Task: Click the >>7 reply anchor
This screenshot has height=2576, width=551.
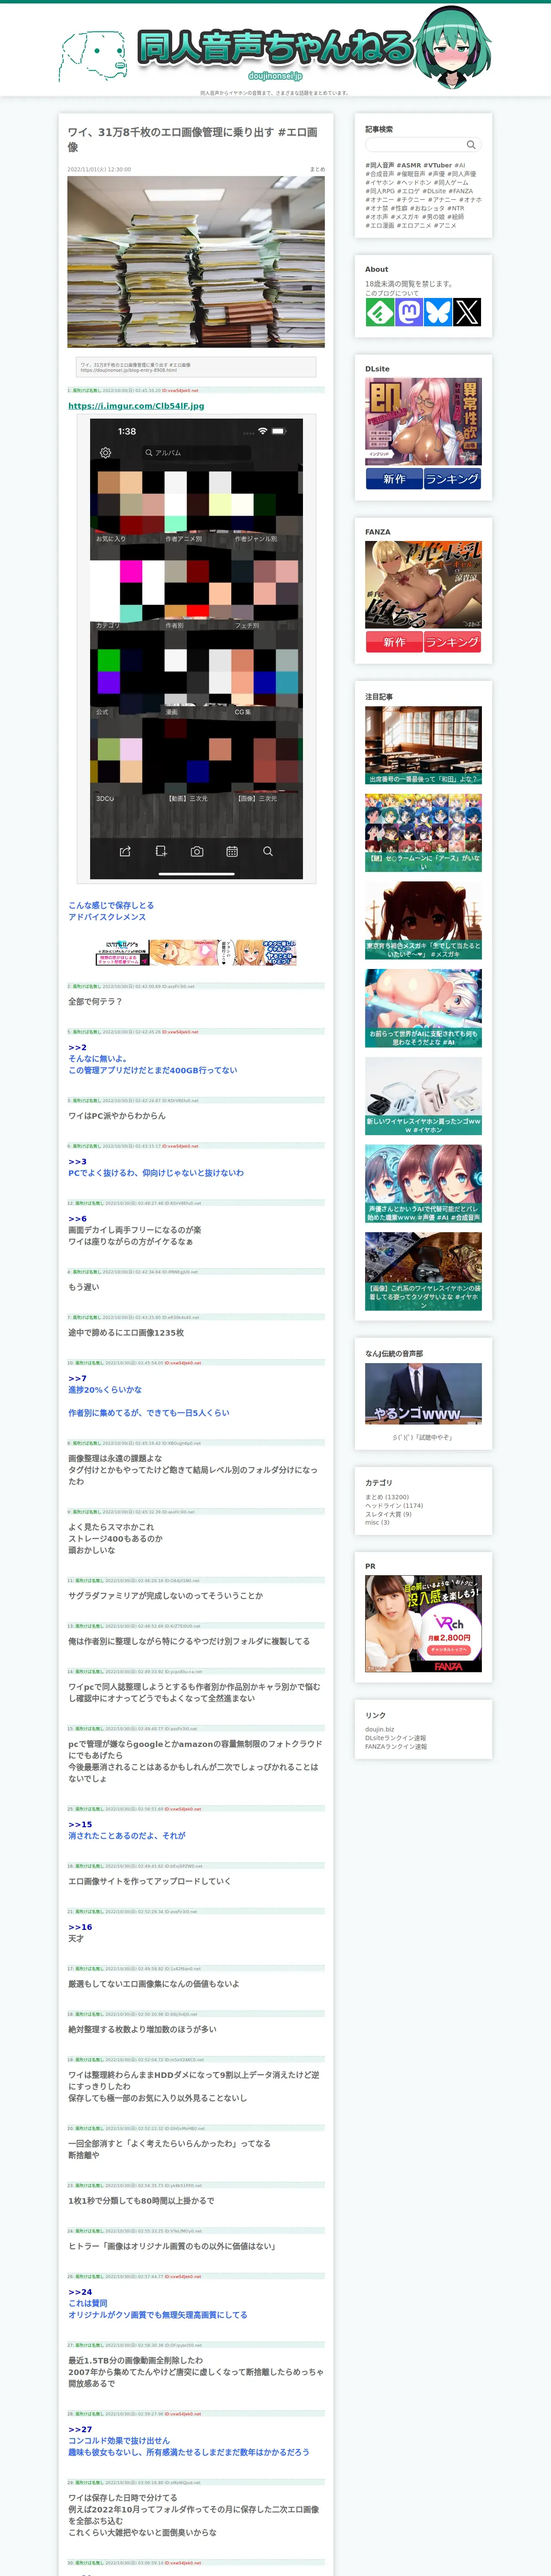Action: point(77,1378)
